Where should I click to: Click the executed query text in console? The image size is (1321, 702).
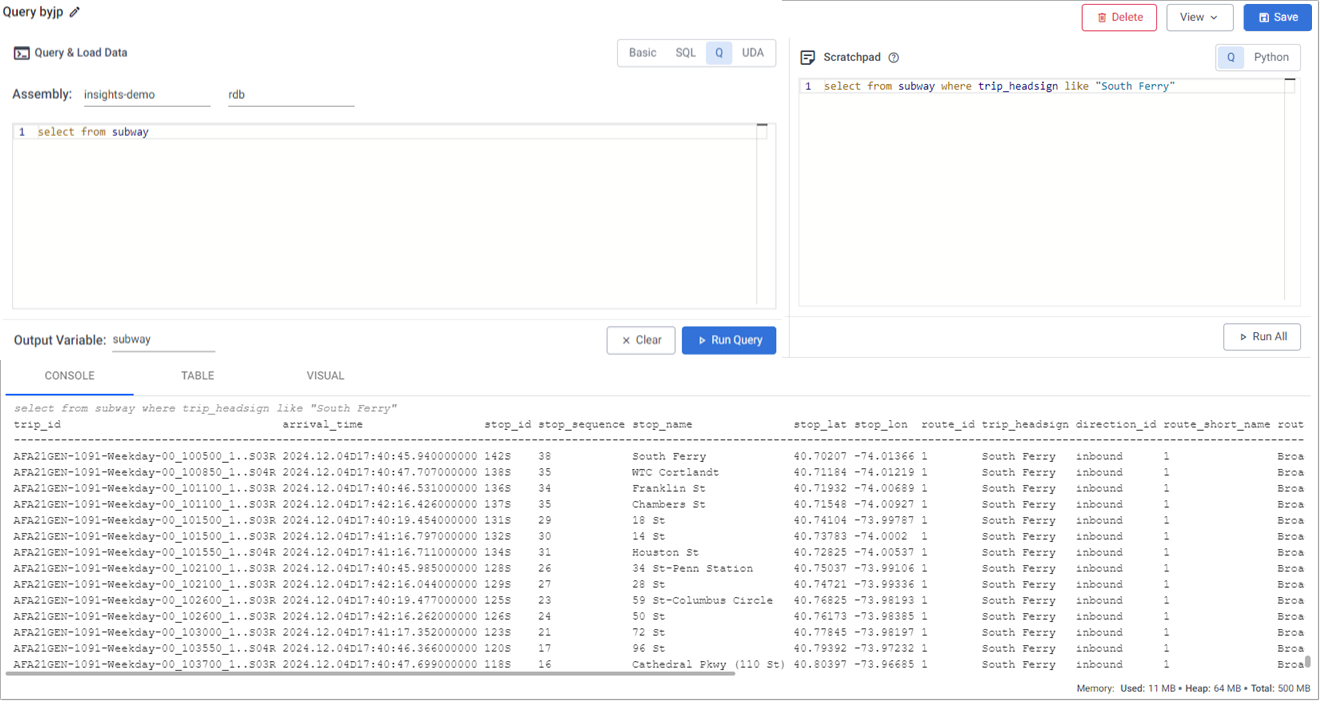[x=205, y=408]
